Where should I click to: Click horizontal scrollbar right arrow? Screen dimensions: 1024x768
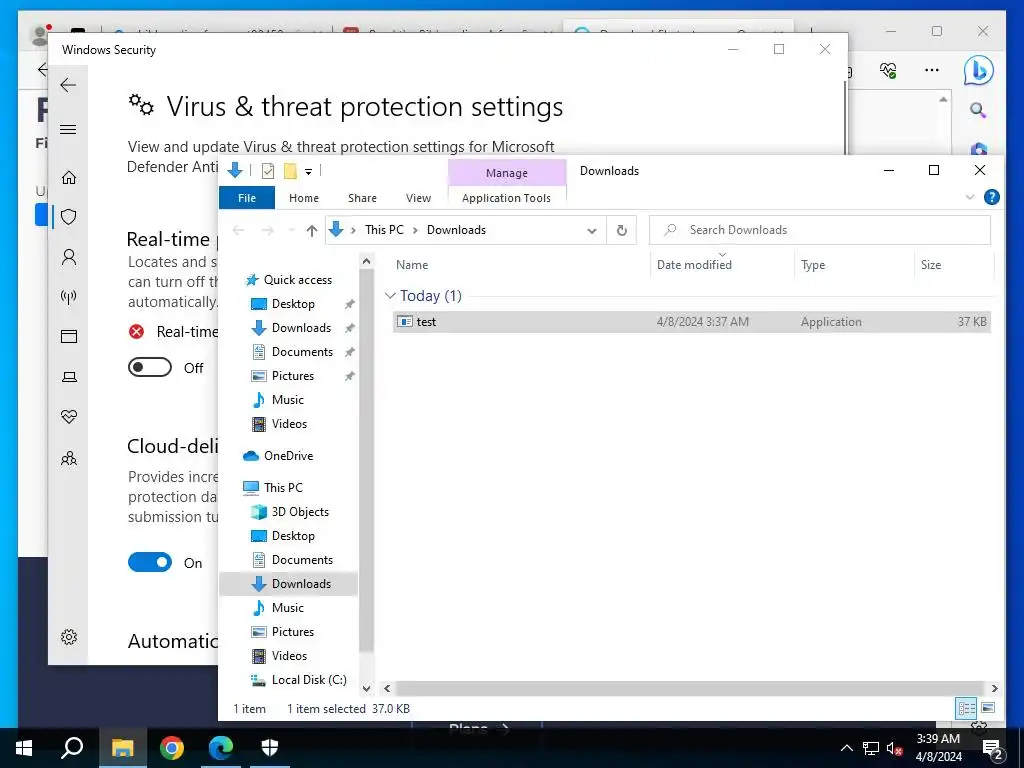pyautogui.click(x=994, y=688)
